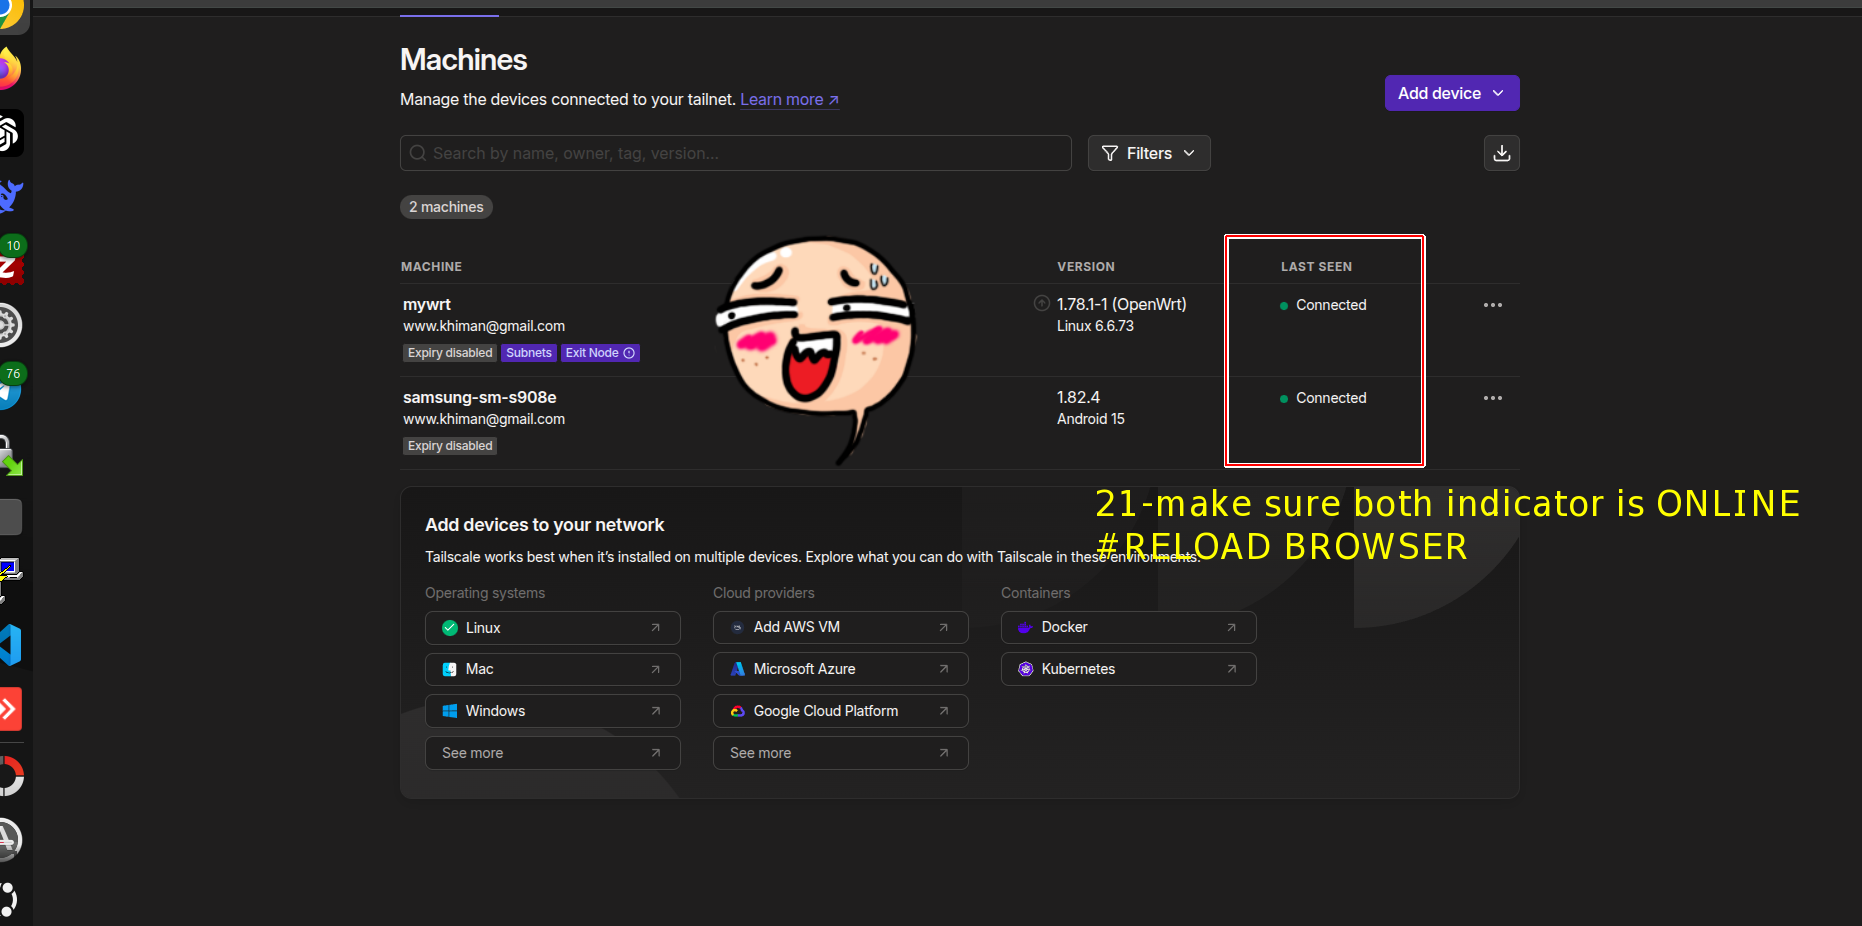Click See more under Cloud providers
The height and width of the screenshot is (926, 1862).
coord(841,753)
